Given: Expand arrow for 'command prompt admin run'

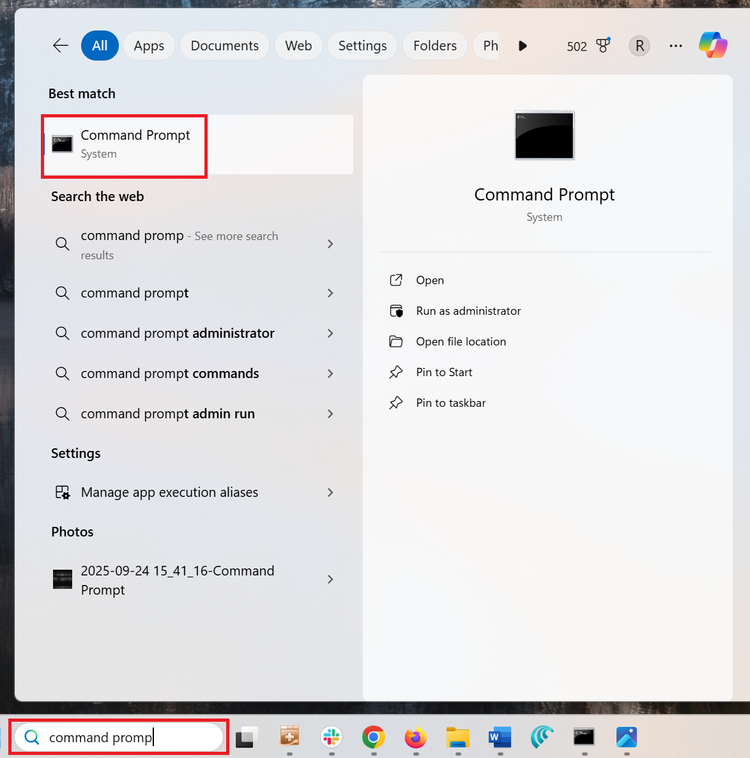Looking at the screenshot, I should pyautogui.click(x=330, y=414).
